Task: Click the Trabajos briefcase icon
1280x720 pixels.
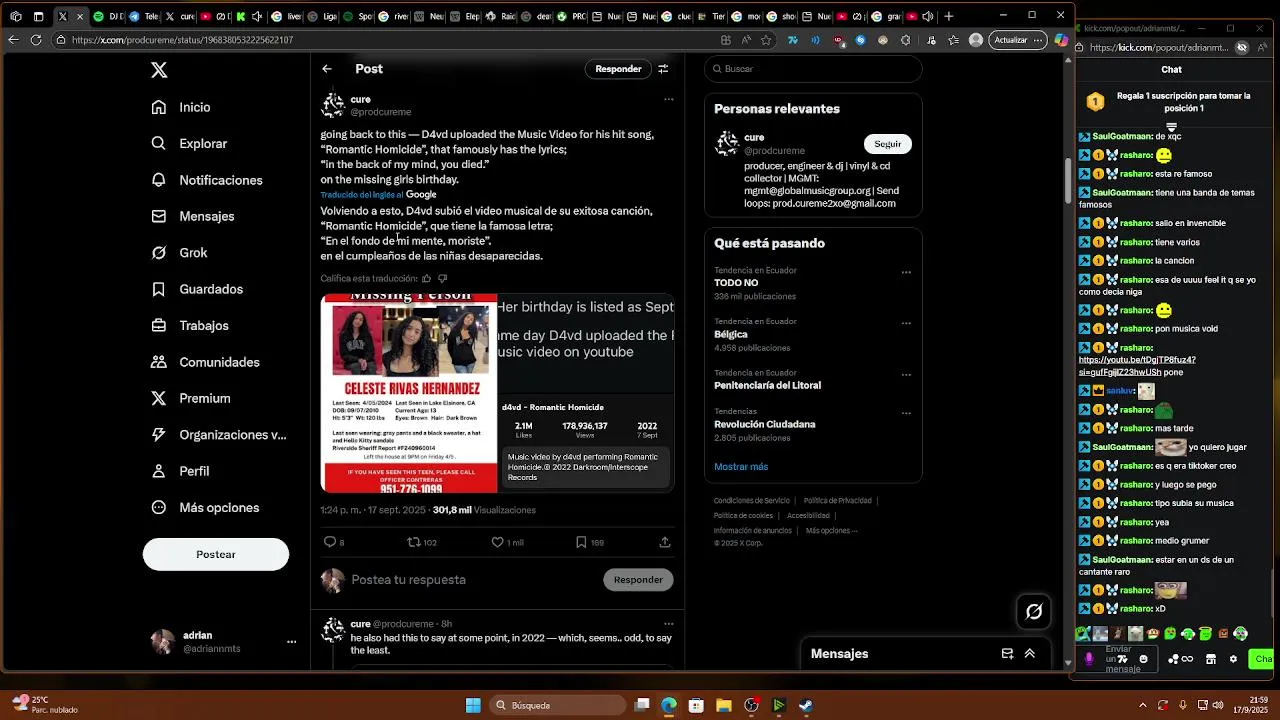Action: tap(159, 325)
